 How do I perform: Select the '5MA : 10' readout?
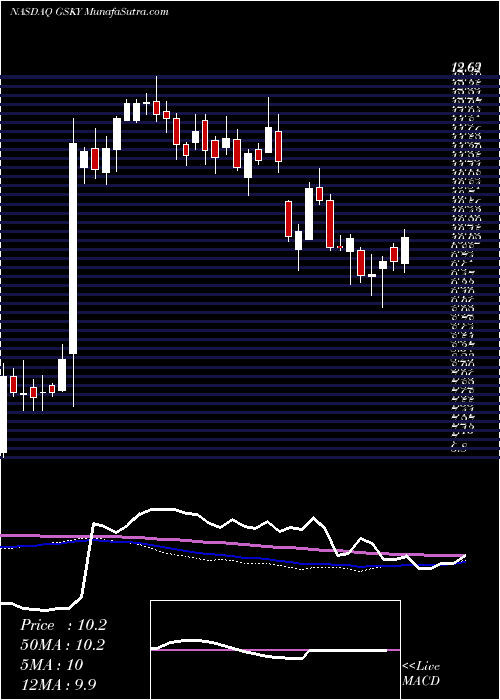[51, 664]
